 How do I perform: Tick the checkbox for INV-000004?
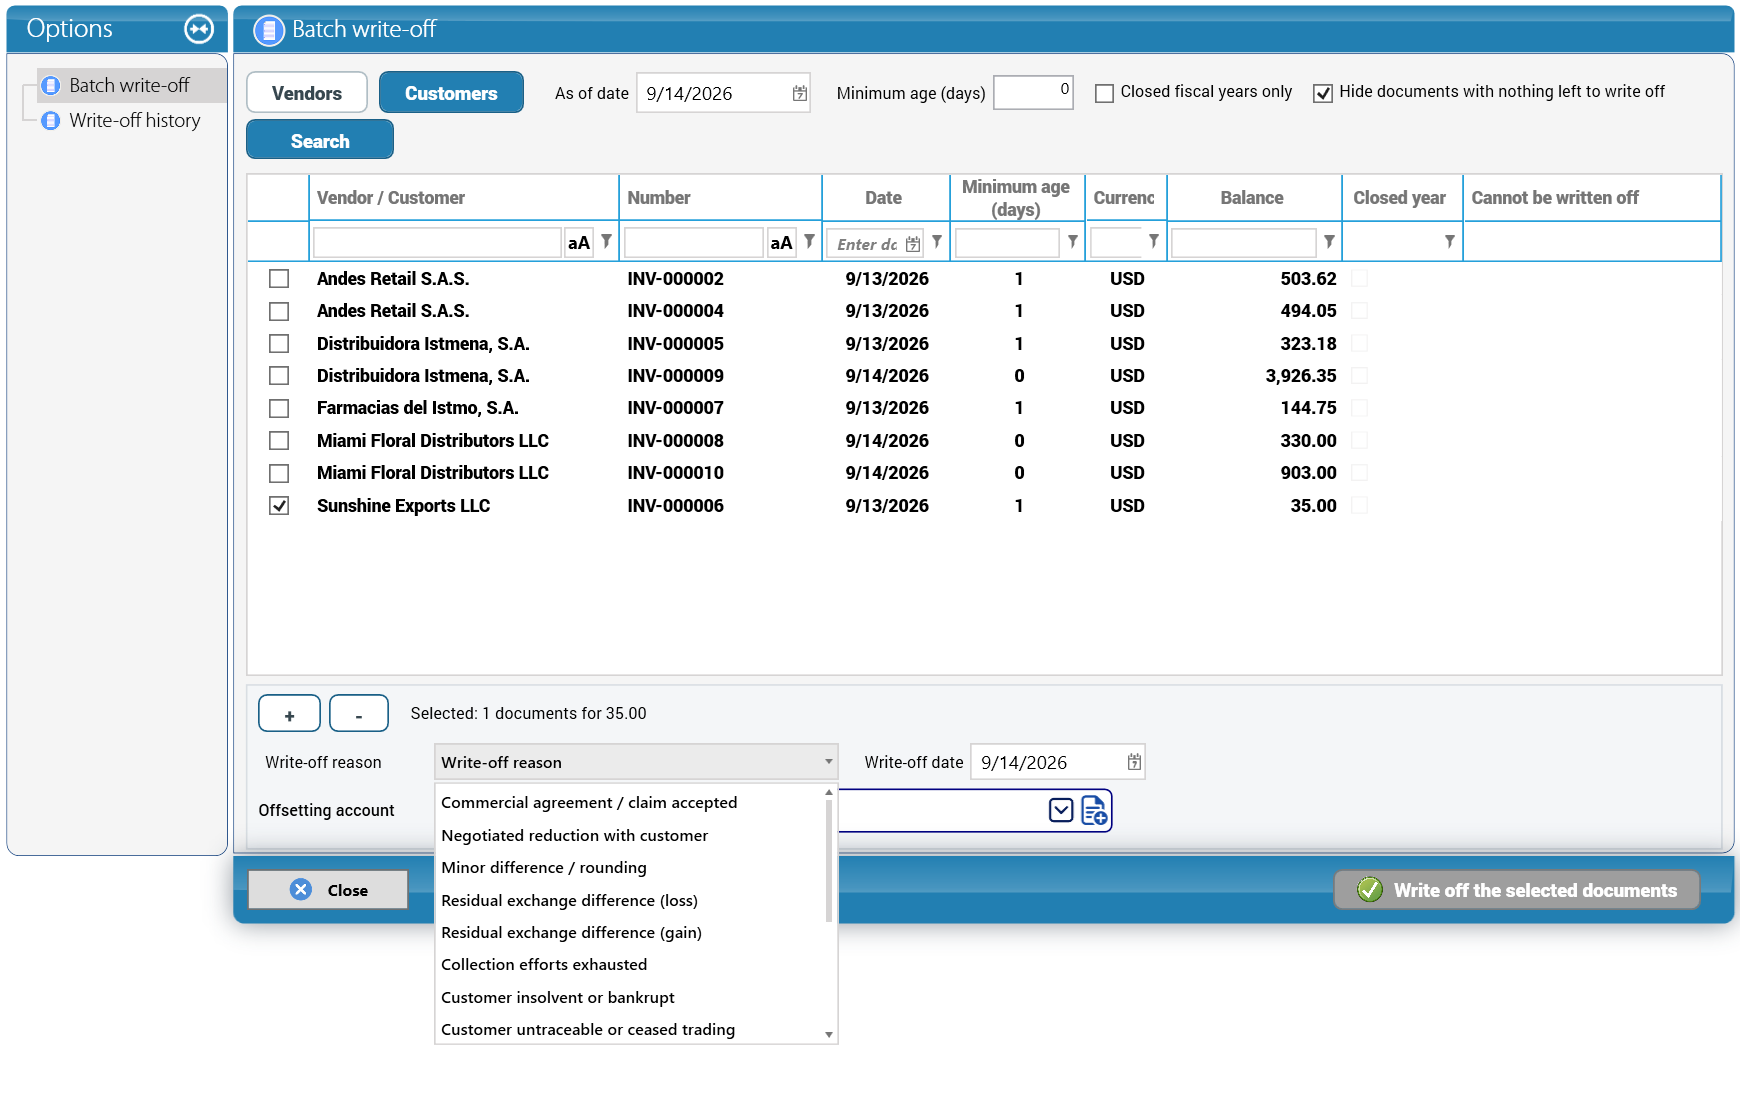279,311
